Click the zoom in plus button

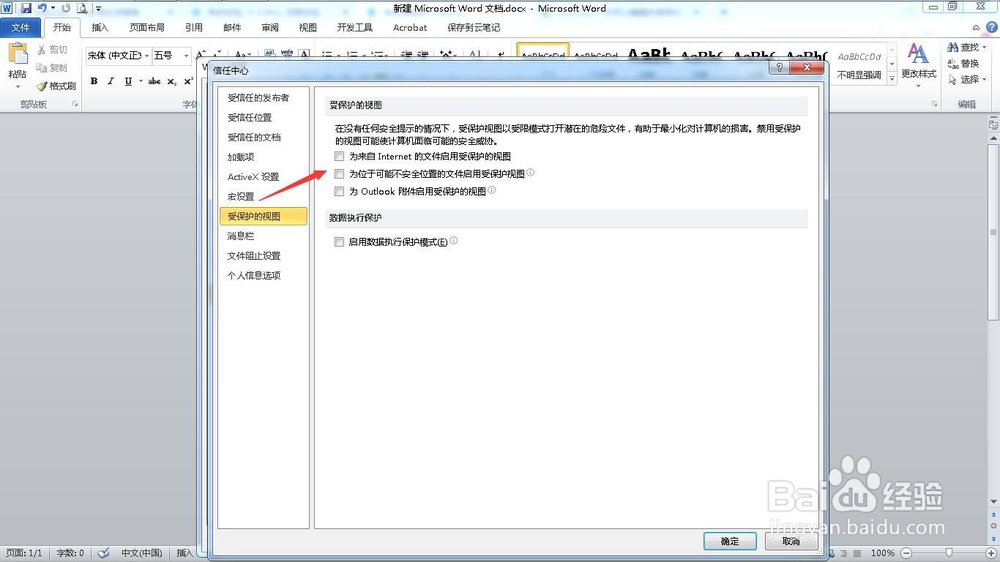coord(991,553)
